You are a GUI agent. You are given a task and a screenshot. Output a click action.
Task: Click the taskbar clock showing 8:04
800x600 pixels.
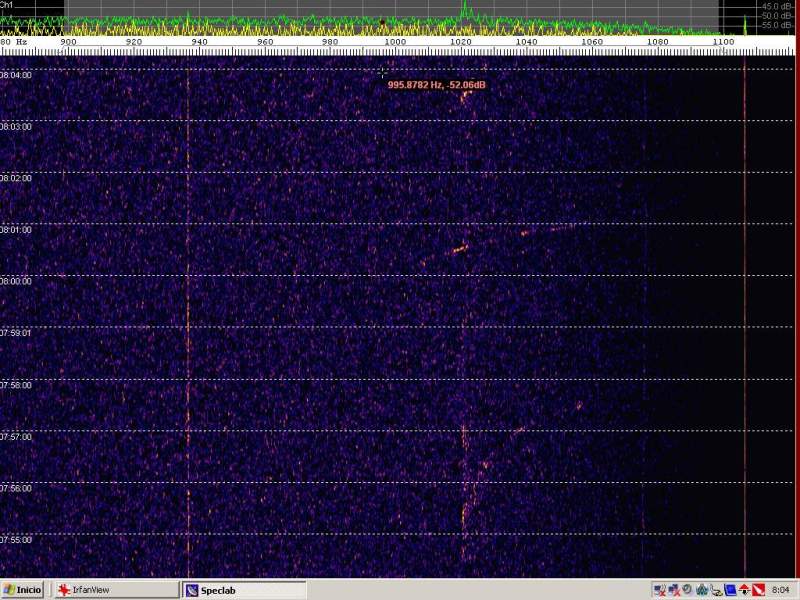click(x=781, y=590)
